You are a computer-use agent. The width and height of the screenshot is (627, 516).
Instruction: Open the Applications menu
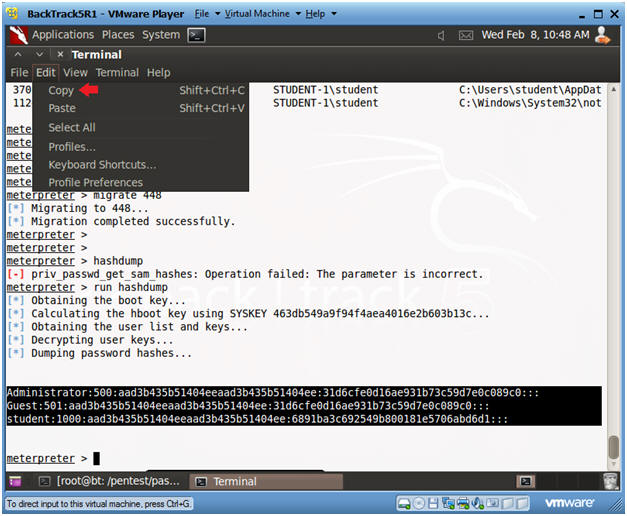coord(63,35)
